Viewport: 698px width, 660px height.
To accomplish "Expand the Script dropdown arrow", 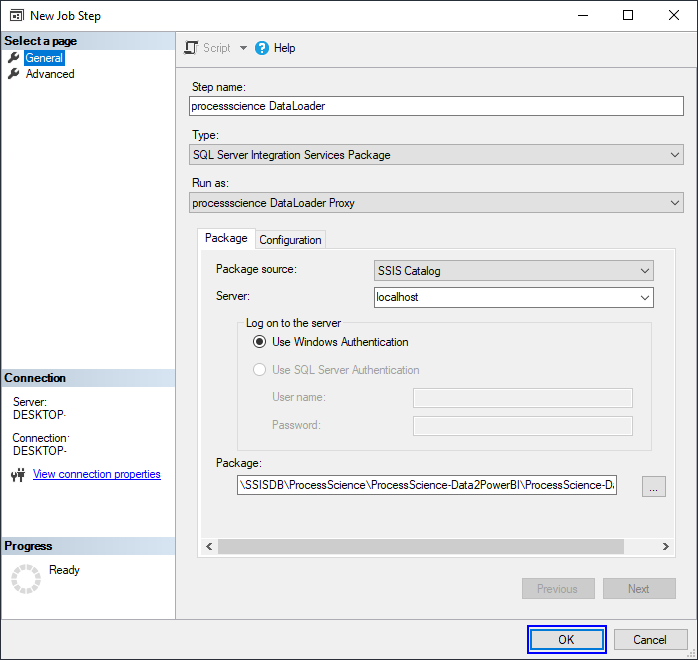I will coord(243,48).
